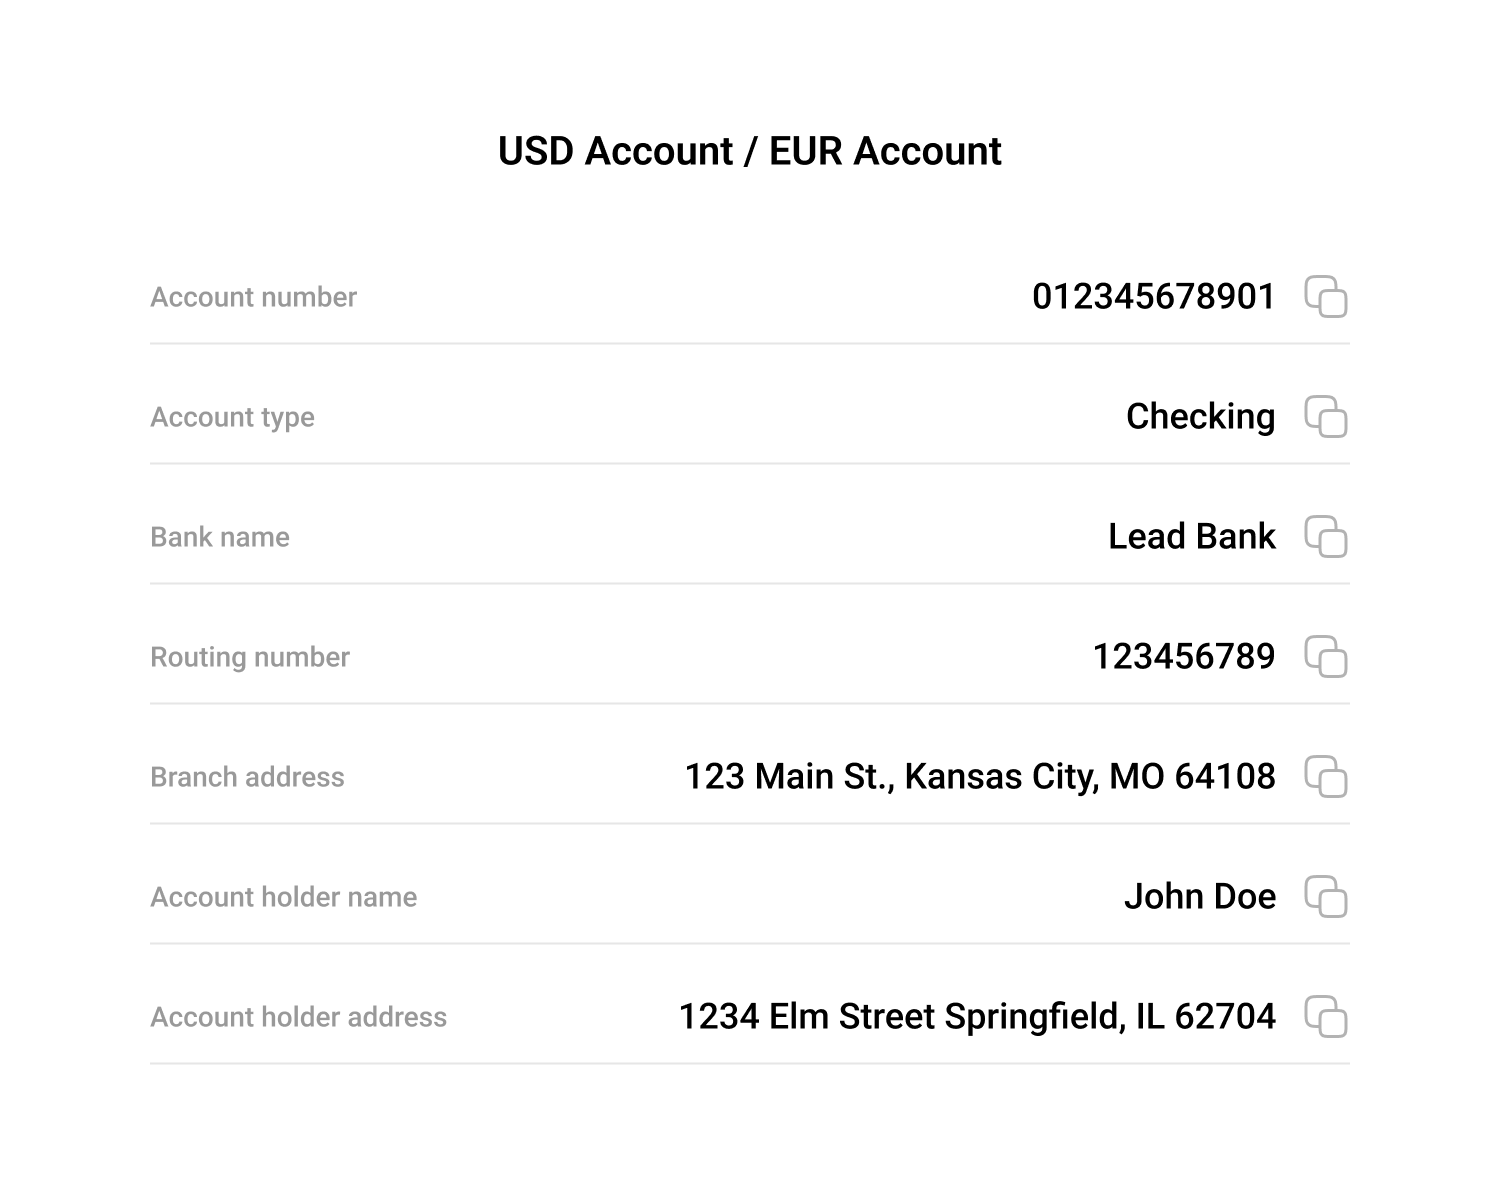
Task: Select the routing number 123456789
Action: (x=1185, y=657)
